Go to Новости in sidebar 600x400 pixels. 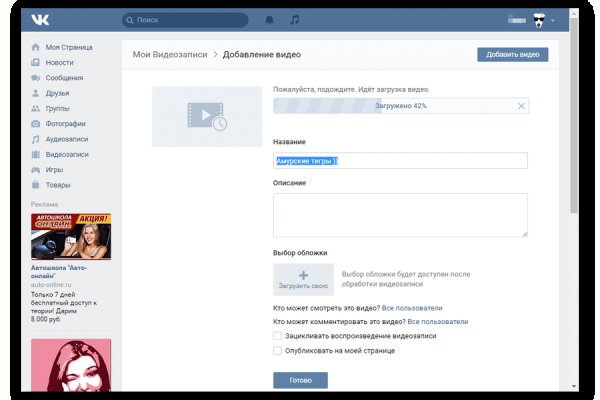[59, 62]
